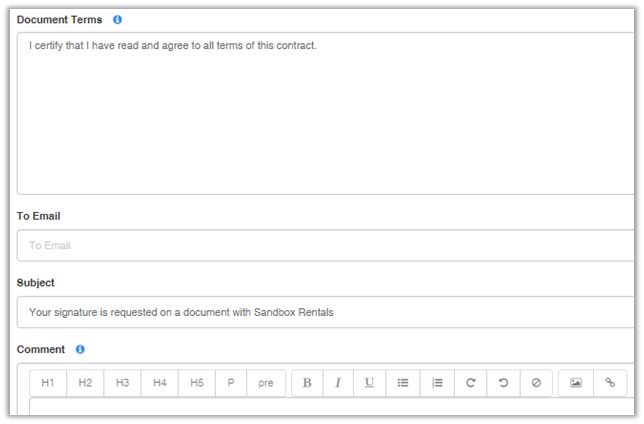Insert a link into the comment

[x=610, y=383]
